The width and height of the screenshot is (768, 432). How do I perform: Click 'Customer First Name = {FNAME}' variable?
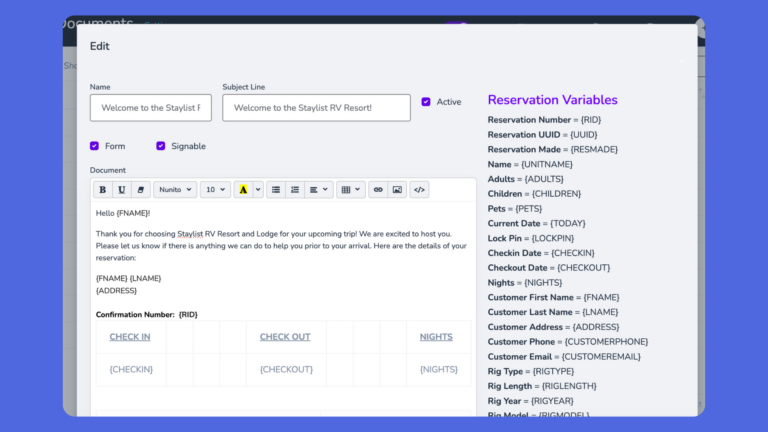click(x=553, y=297)
